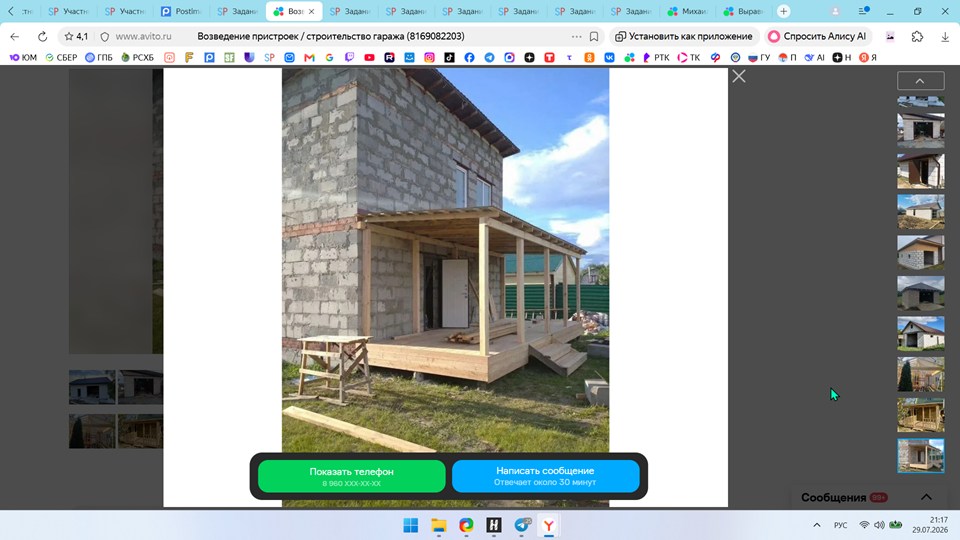The image size is (960, 540).
Task: Open the Mail.ru envelope bookmark
Action: (x=289, y=57)
